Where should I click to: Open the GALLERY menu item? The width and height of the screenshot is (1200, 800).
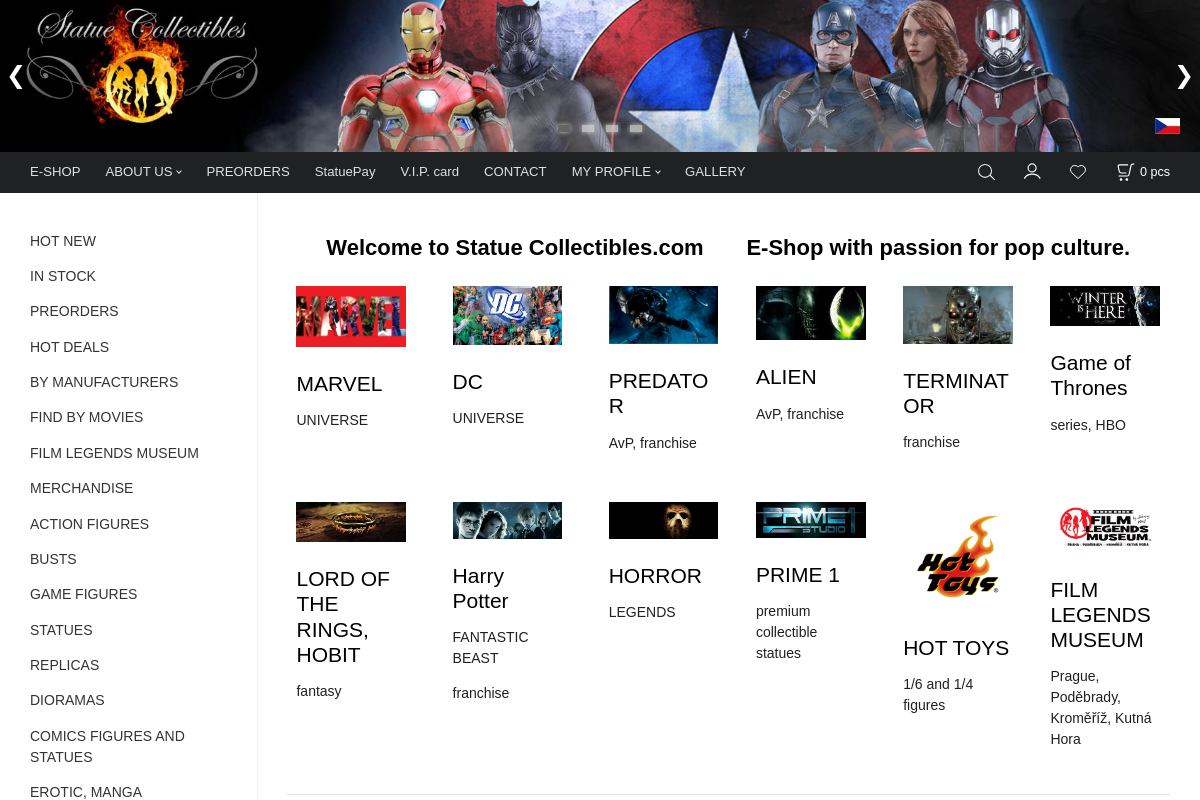(715, 171)
